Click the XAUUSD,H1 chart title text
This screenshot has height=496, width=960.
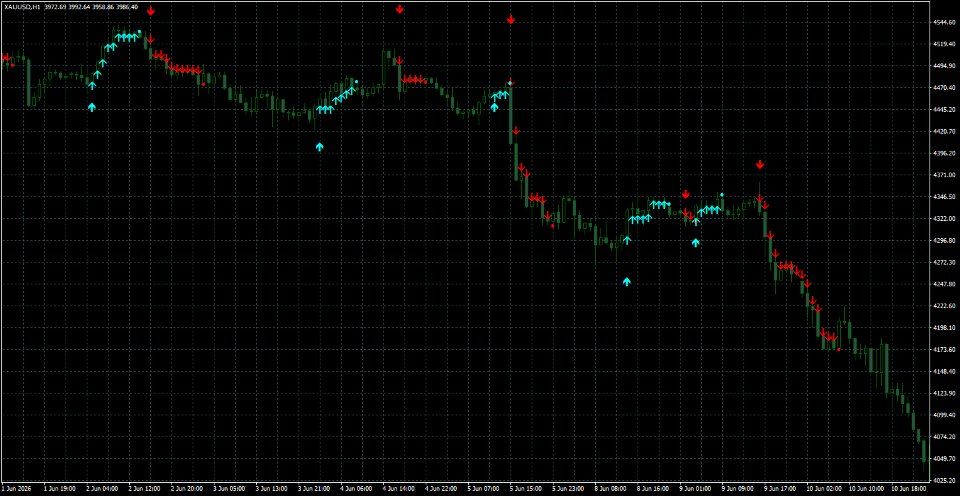tap(21, 7)
